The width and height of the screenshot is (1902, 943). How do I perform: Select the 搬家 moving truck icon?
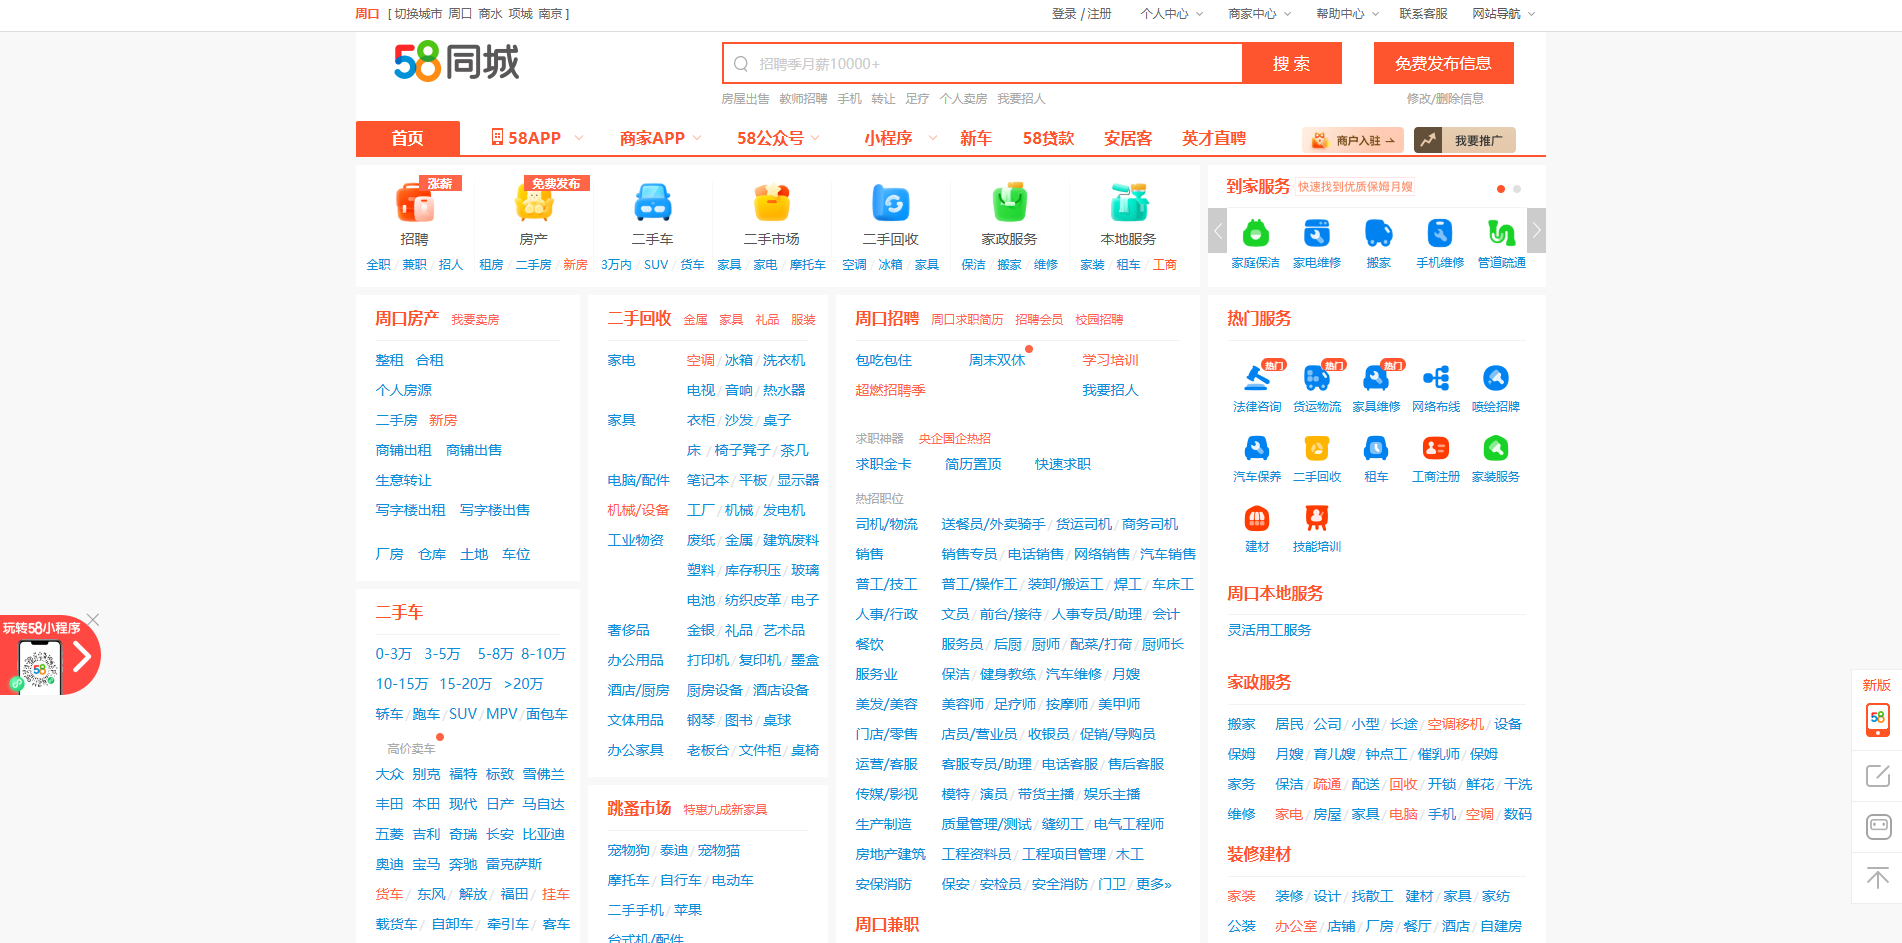[x=1379, y=233]
